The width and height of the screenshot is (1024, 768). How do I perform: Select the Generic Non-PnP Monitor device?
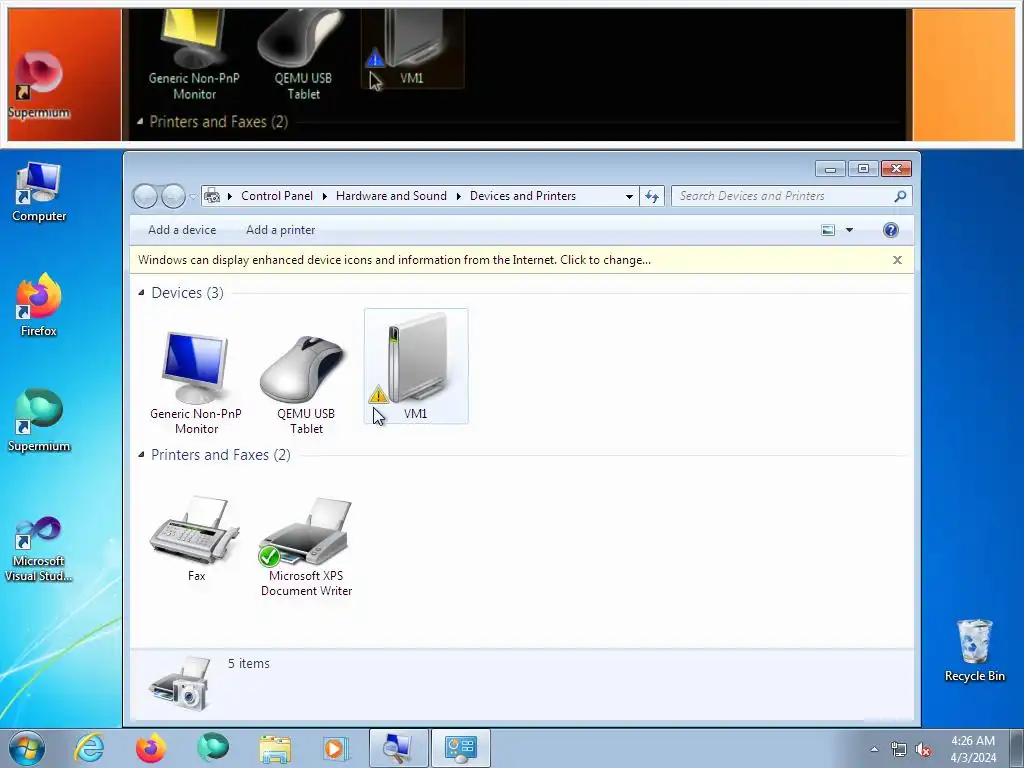[196, 383]
